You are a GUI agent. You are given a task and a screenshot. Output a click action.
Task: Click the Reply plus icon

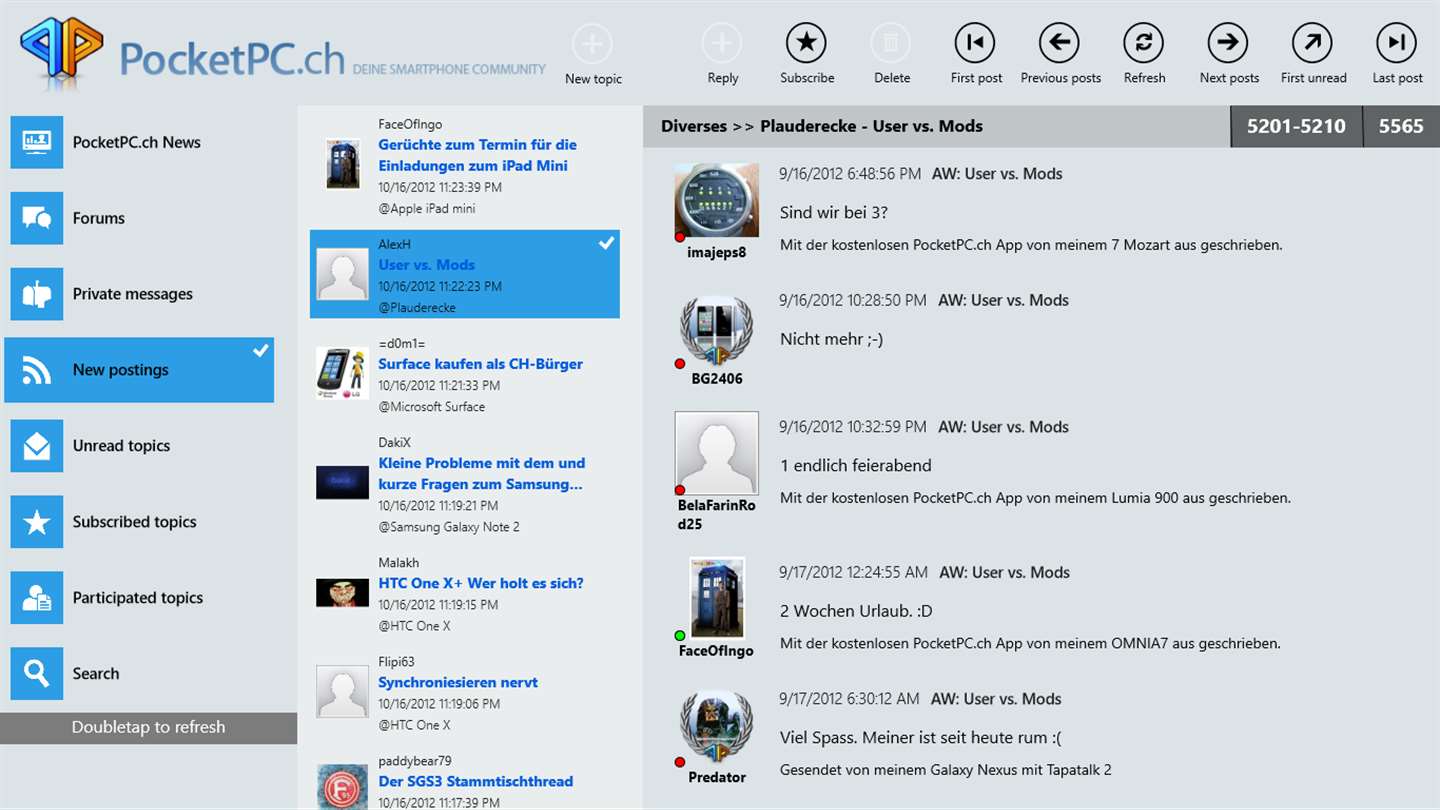tap(722, 44)
